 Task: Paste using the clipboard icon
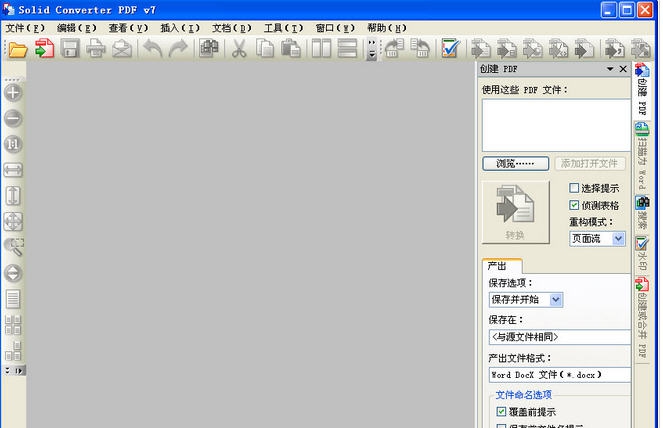pos(291,48)
